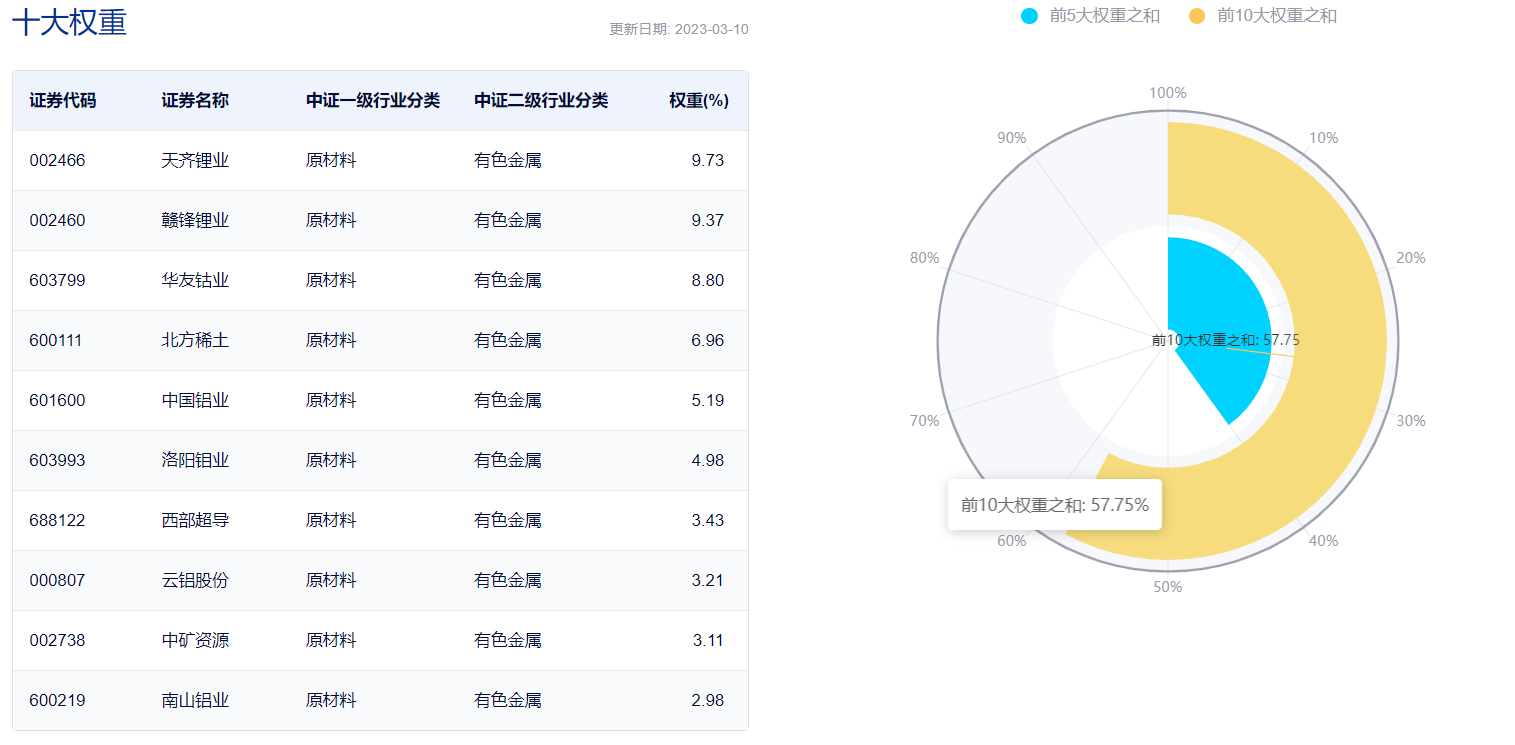Click the cyan legend circle icon
1515x745 pixels.
(x=1030, y=16)
